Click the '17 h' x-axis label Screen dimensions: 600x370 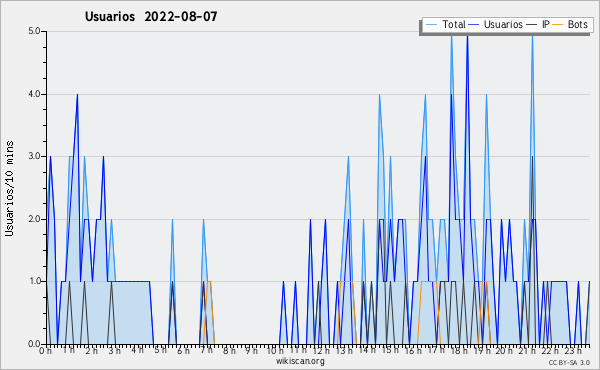[x=436, y=350]
